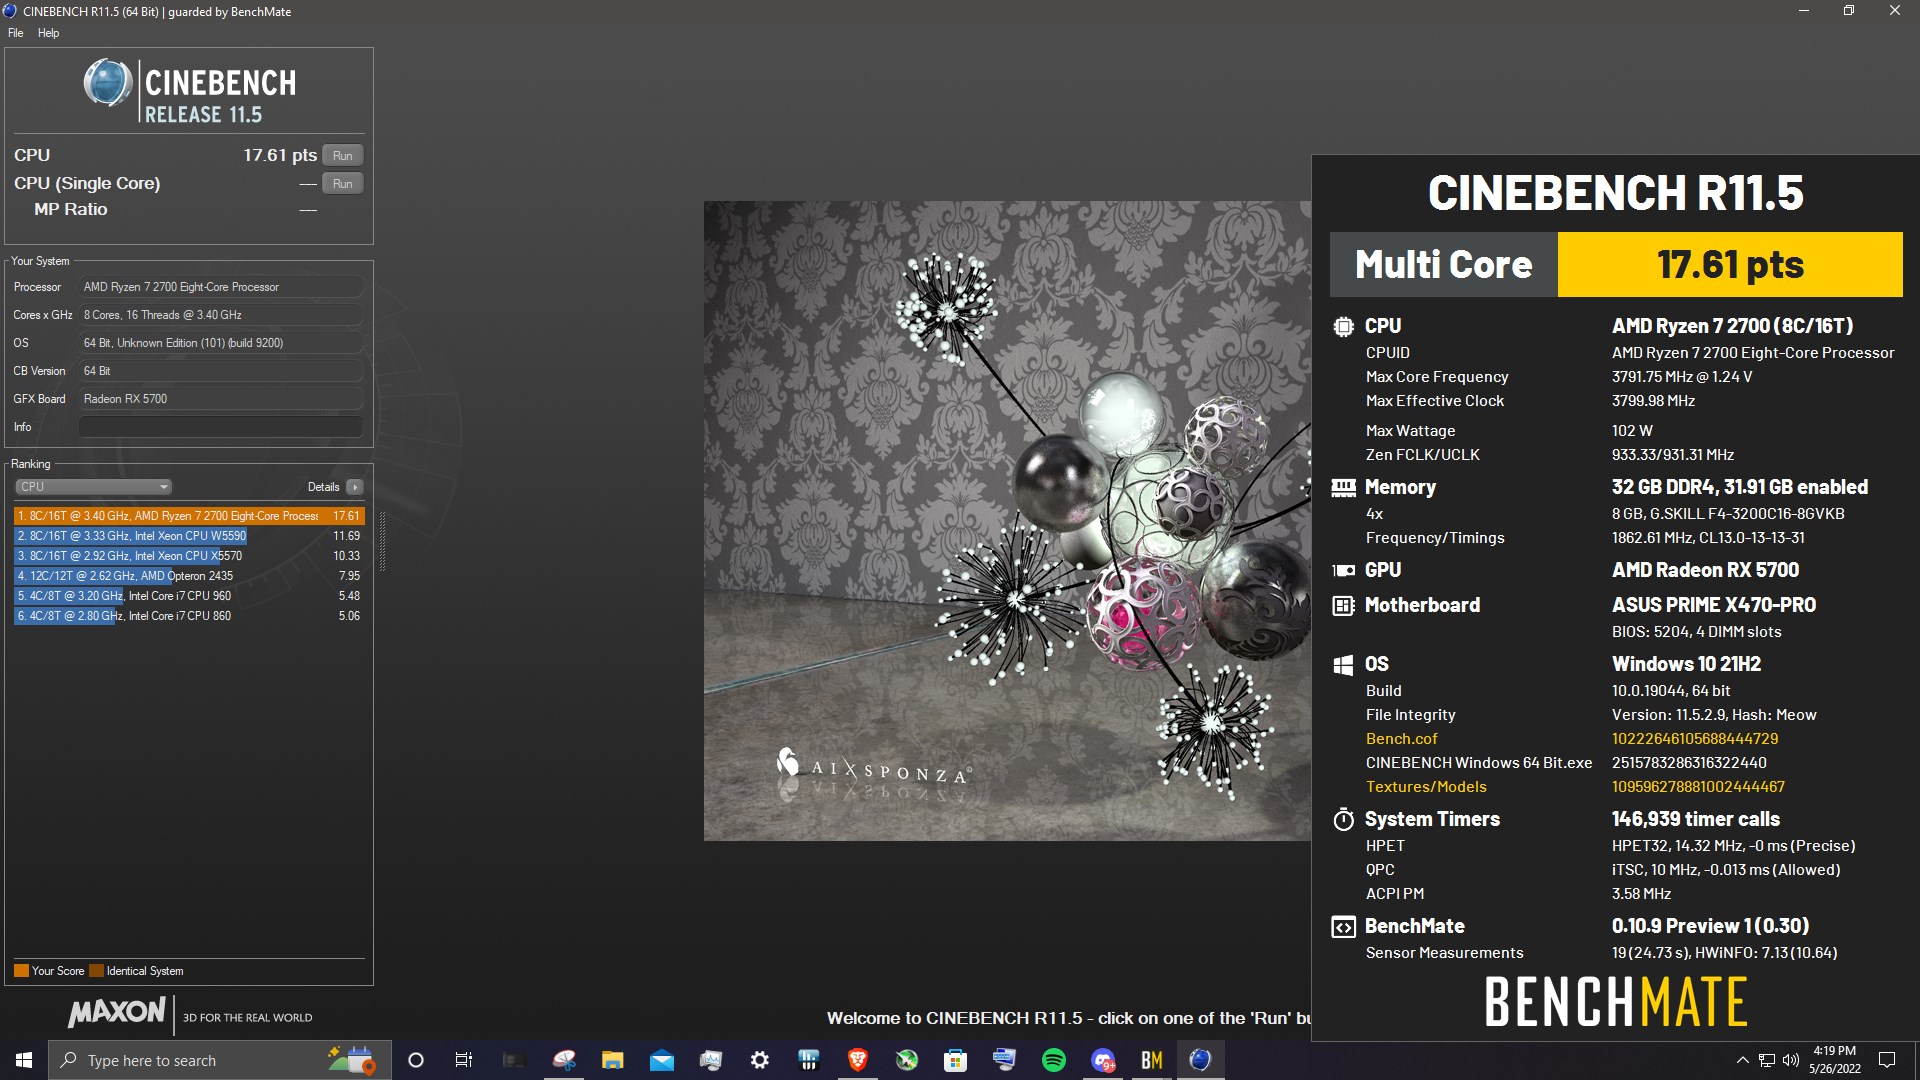Open Discord from the taskbar
The image size is (1920, 1080).
pyautogui.click(x=1103, y=1060)
